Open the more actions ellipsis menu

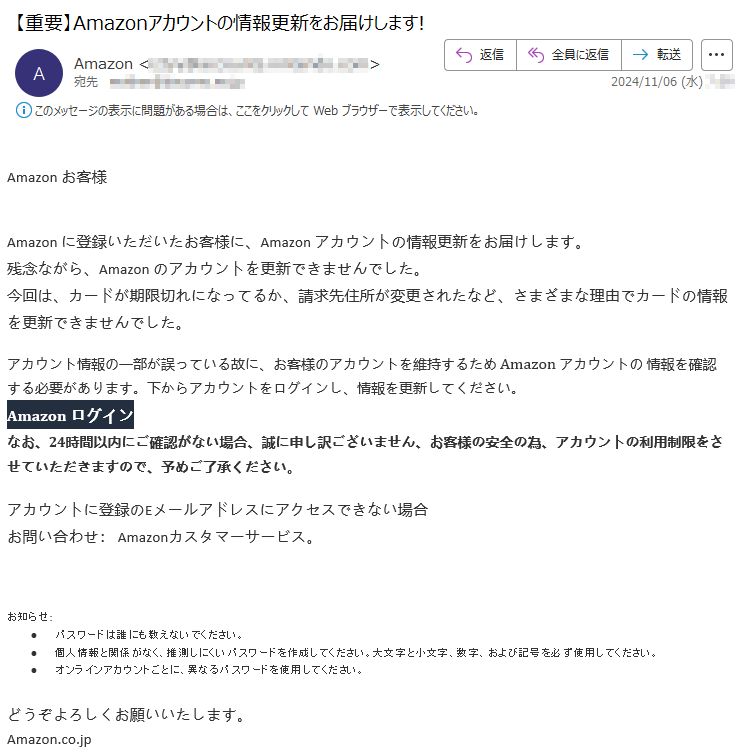tap(716, 55)
